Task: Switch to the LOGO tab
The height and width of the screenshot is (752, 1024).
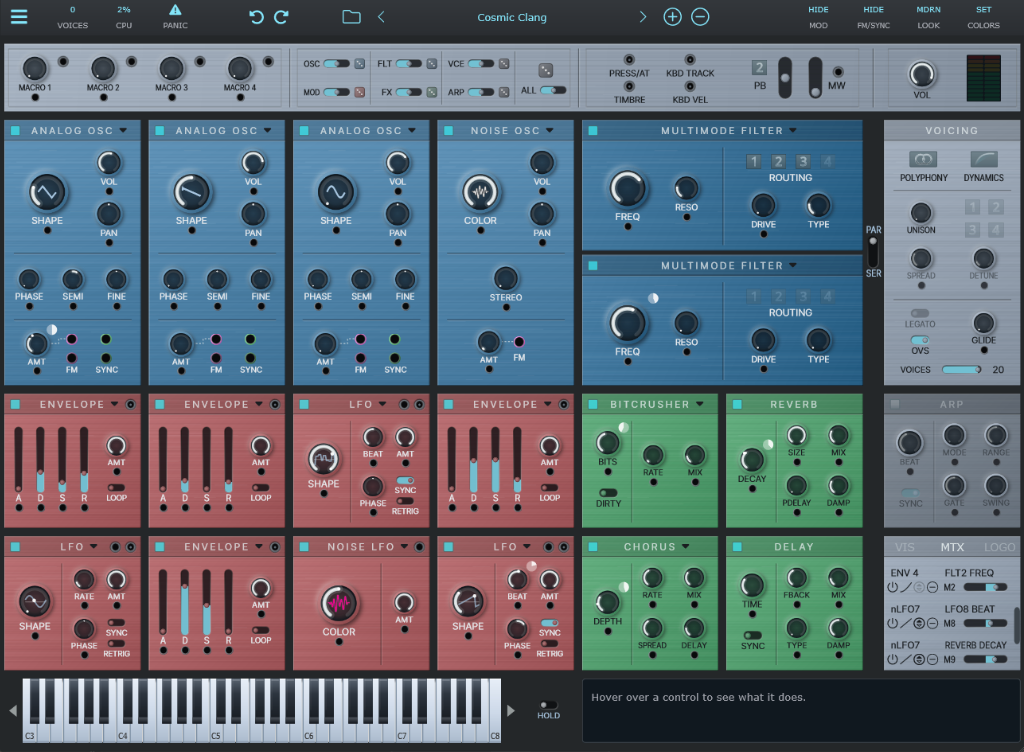Action: (999, 547)
